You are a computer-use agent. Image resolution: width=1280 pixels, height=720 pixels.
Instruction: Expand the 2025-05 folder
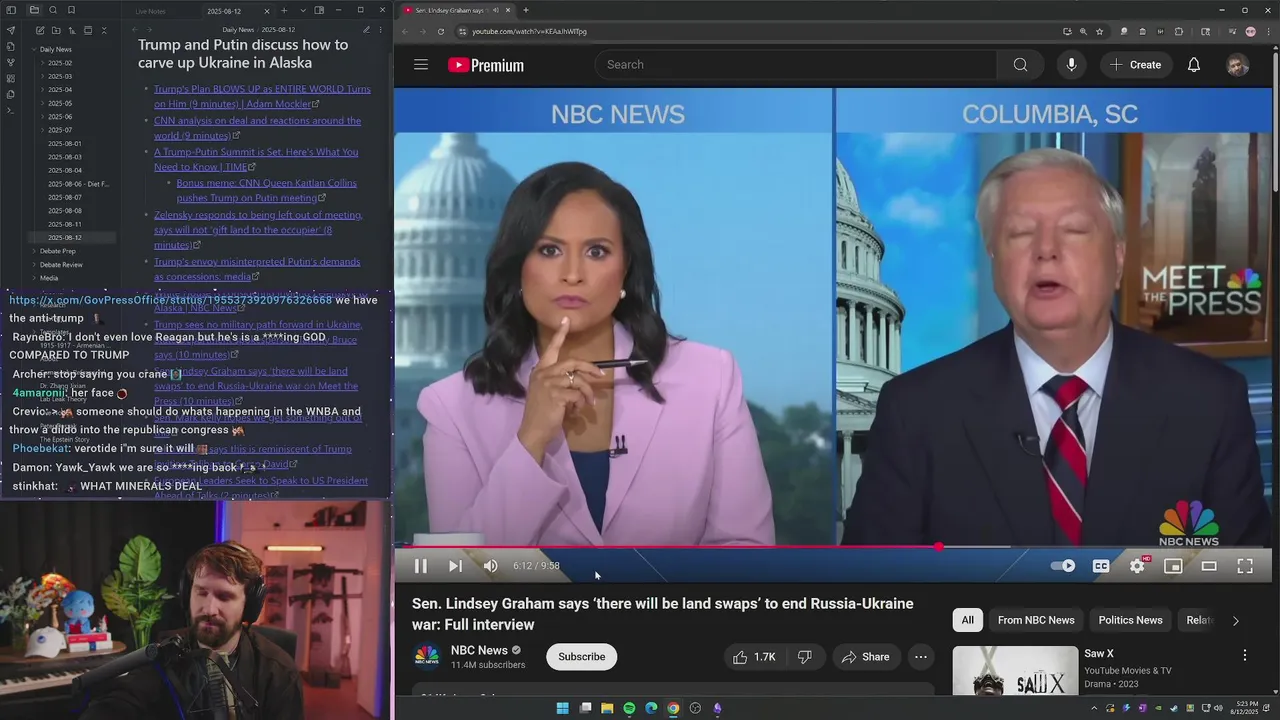coord(58,103)
